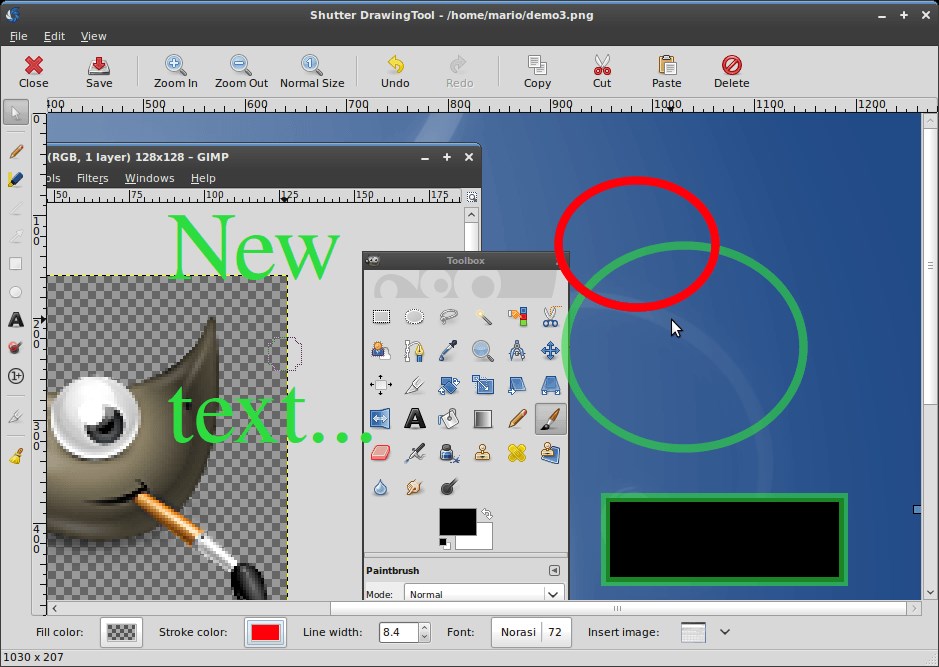Toggle the ellipse shape tool

pos(16,292)
